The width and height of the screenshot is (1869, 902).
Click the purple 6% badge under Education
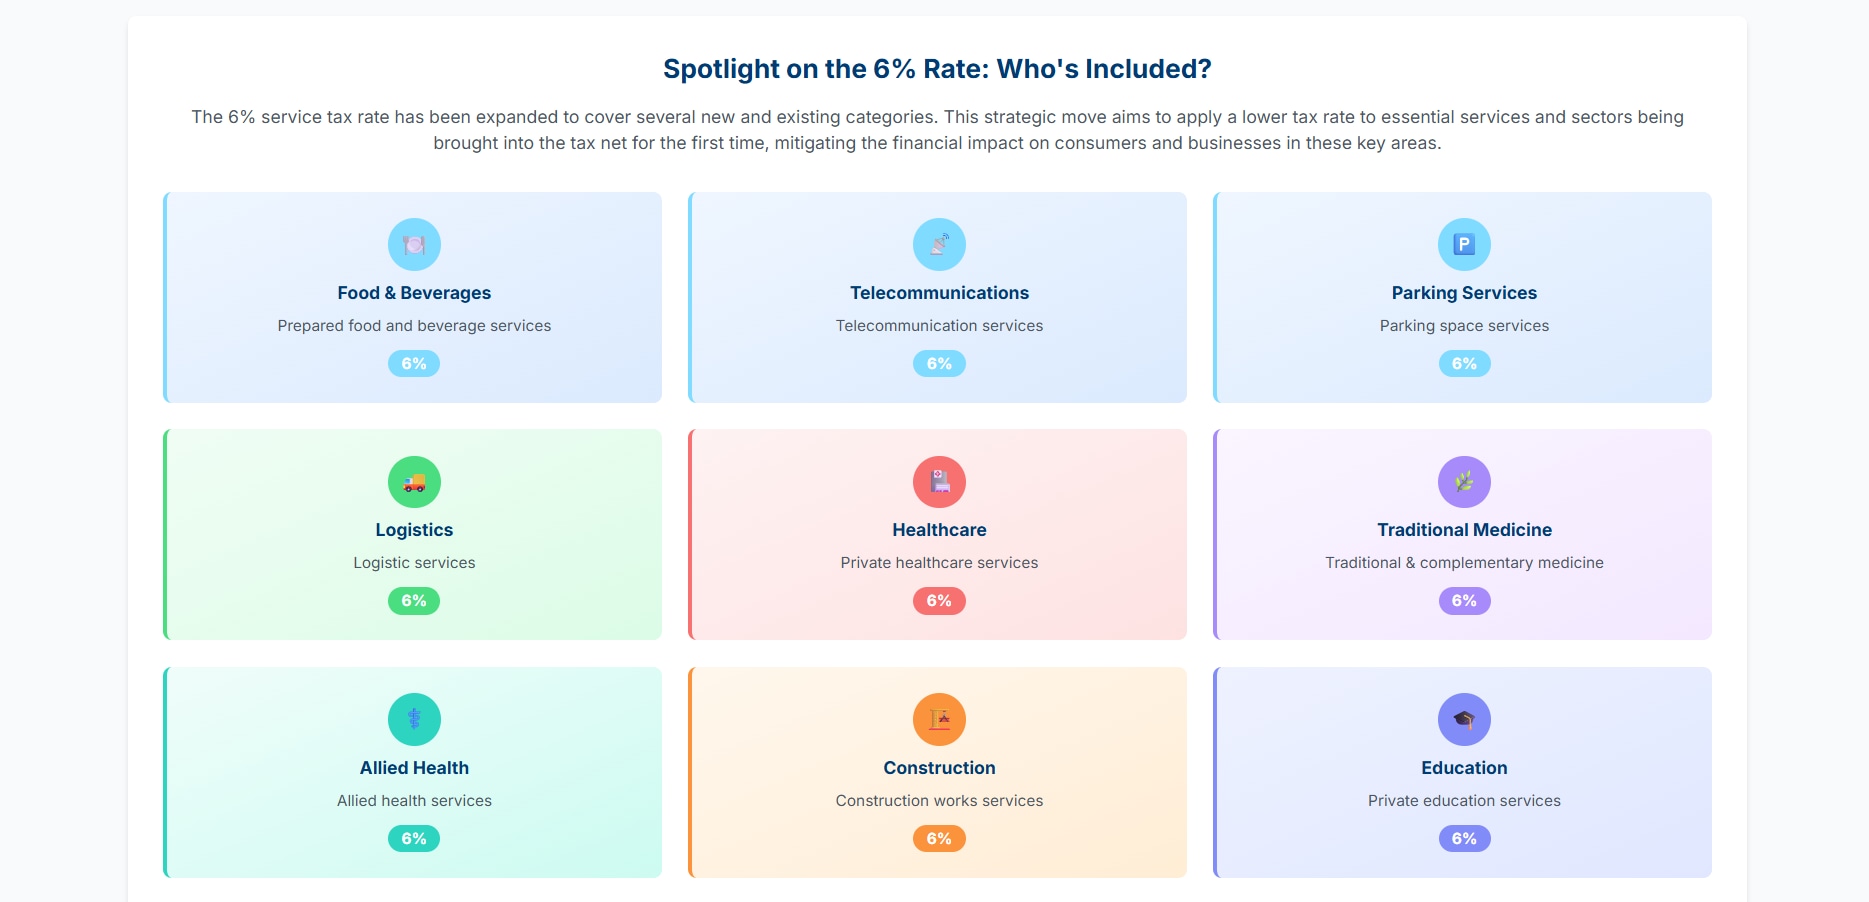click(x=1464, y=839)
